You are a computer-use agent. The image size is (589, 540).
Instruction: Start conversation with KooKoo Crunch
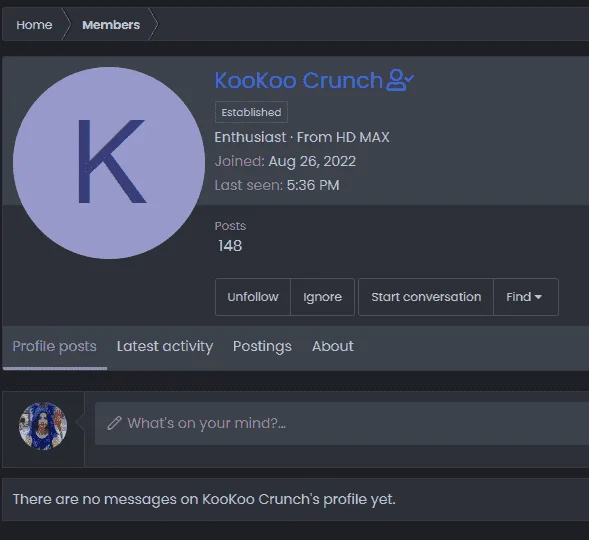(x=426, y=297)
